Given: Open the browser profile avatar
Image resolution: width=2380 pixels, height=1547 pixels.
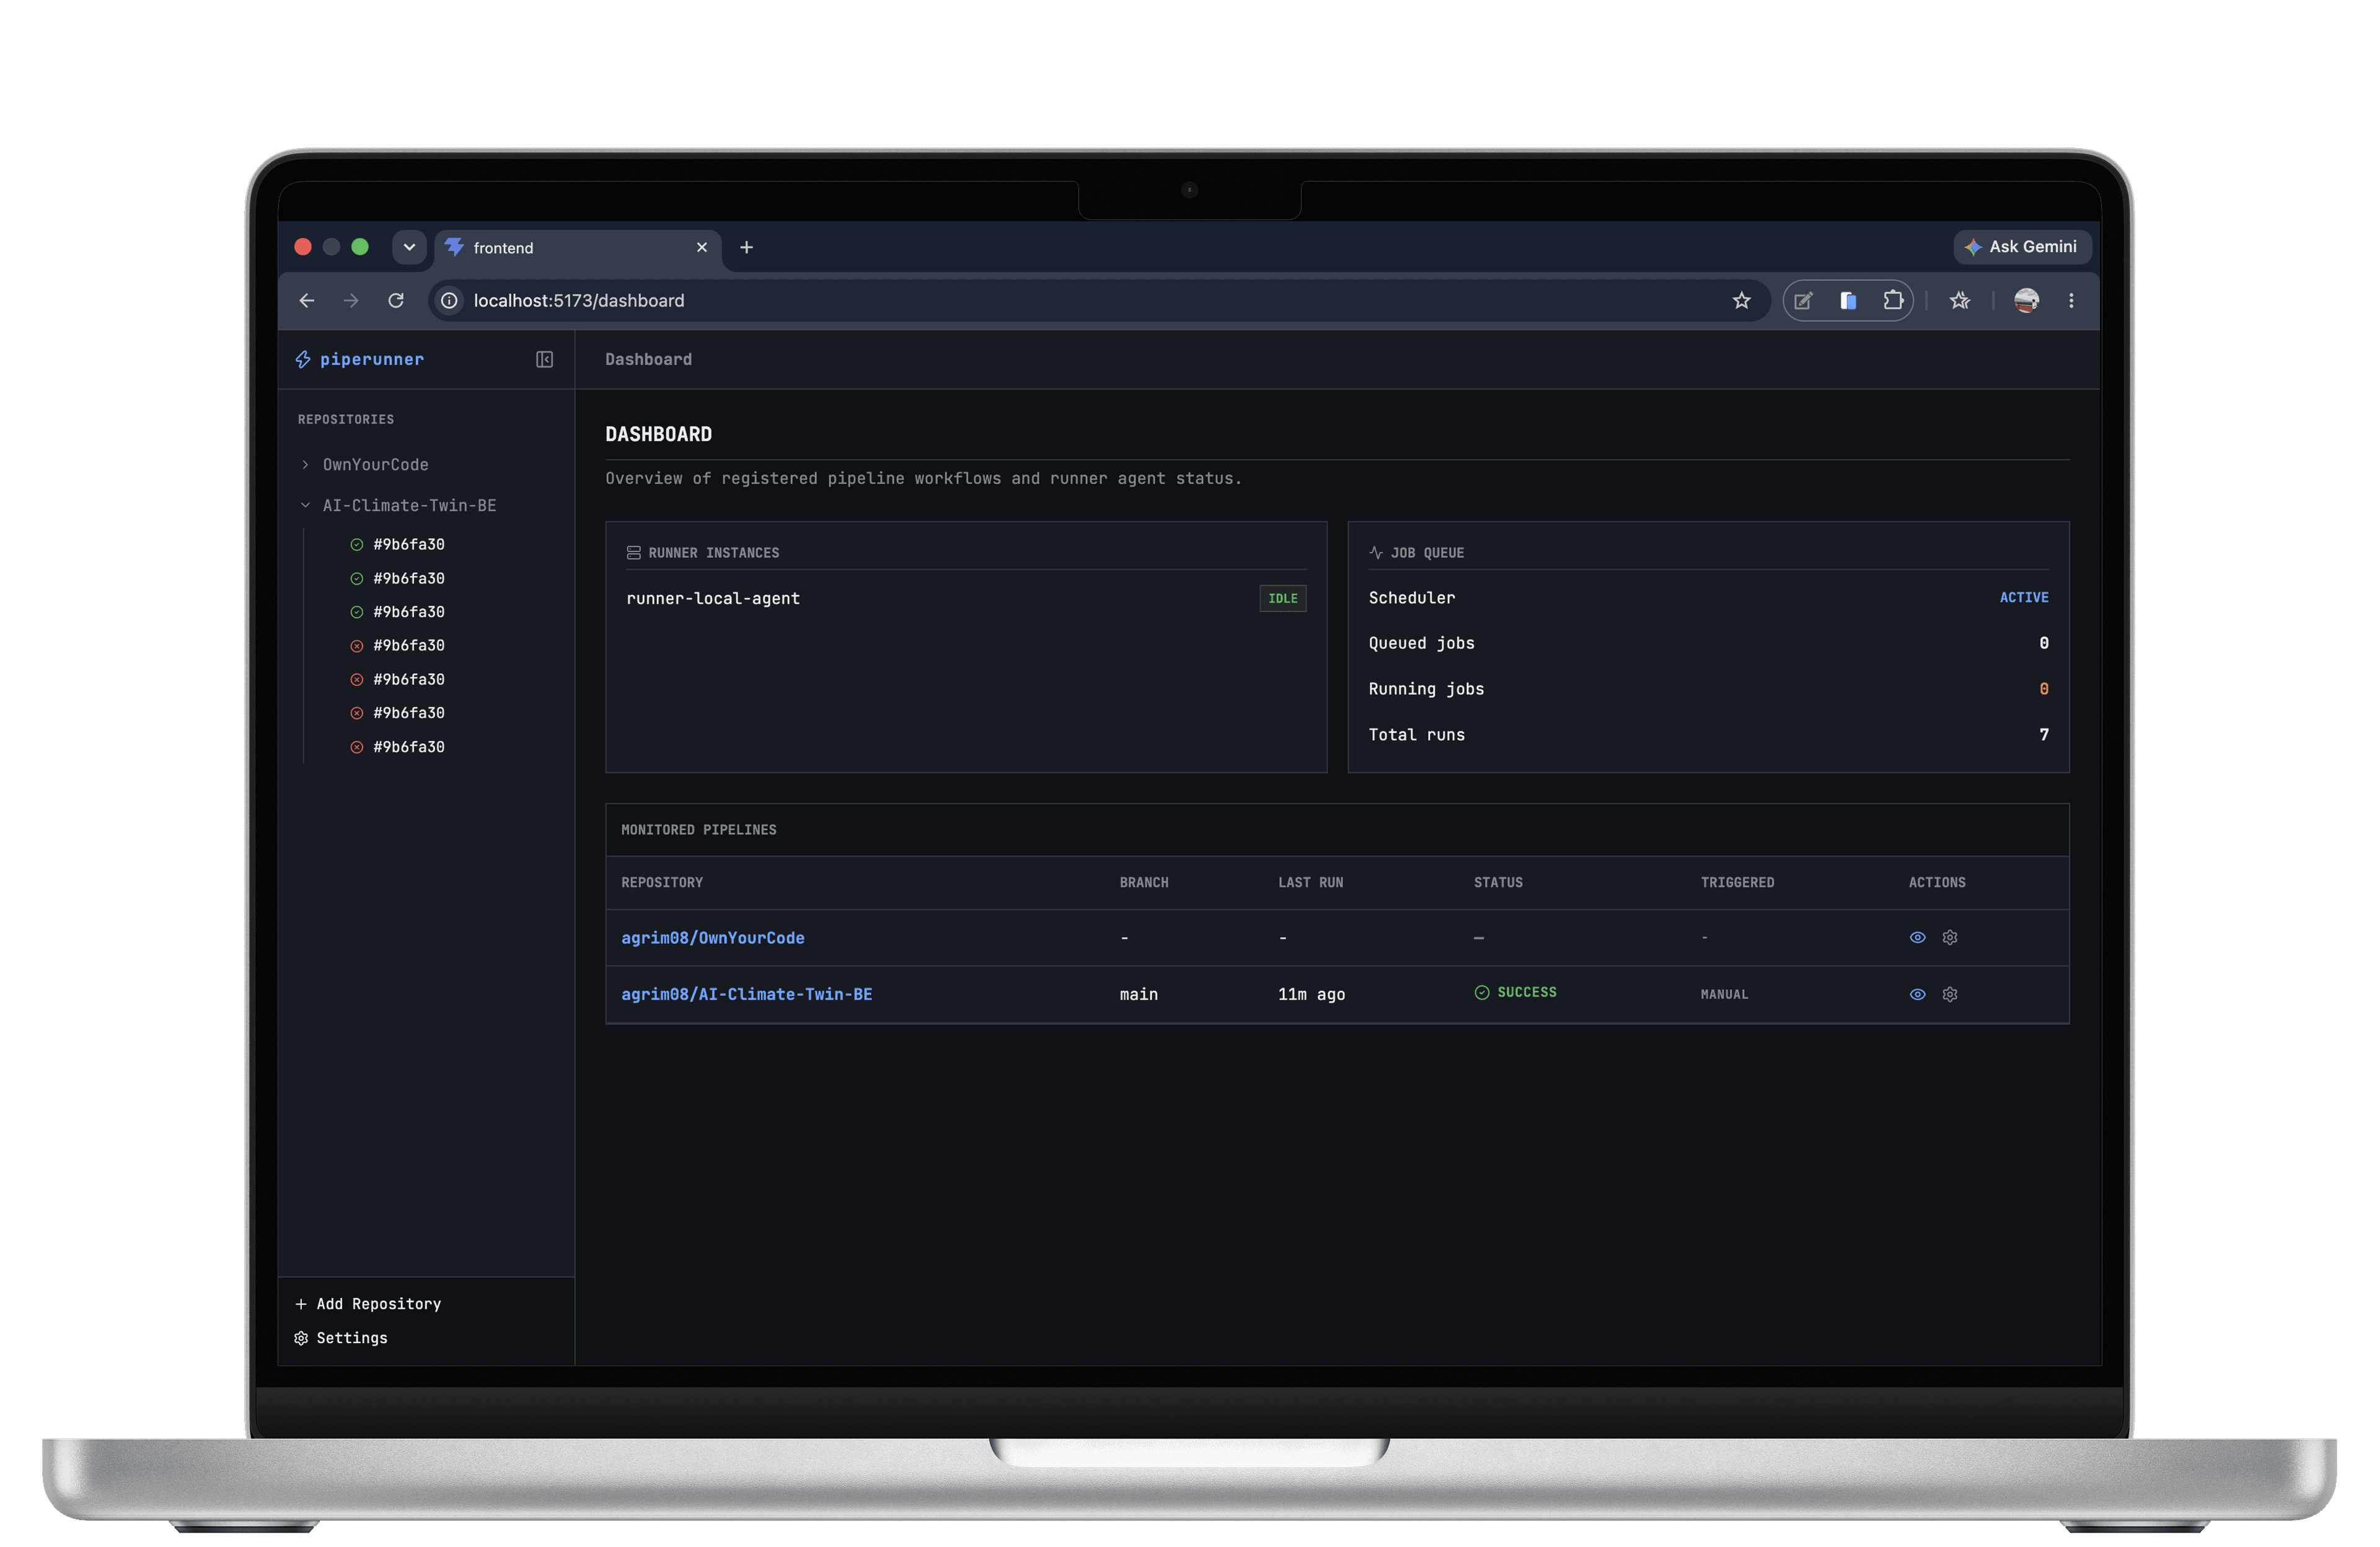Looking at the screenshot, I should point(2026,301).
